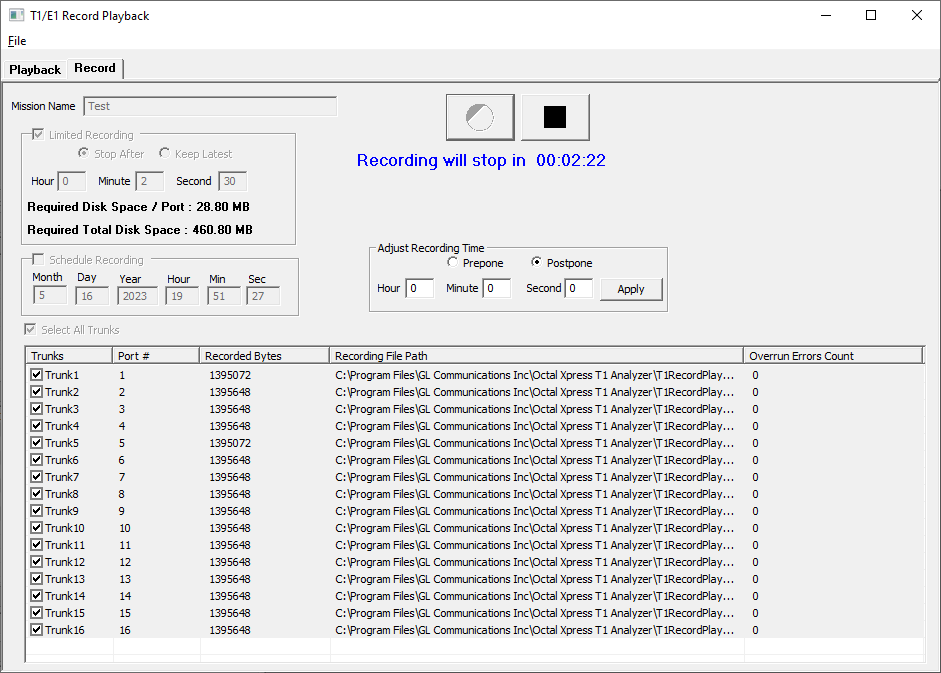Click Recorded Bytes value 1395072 for Trunk1

pos(230,375)
